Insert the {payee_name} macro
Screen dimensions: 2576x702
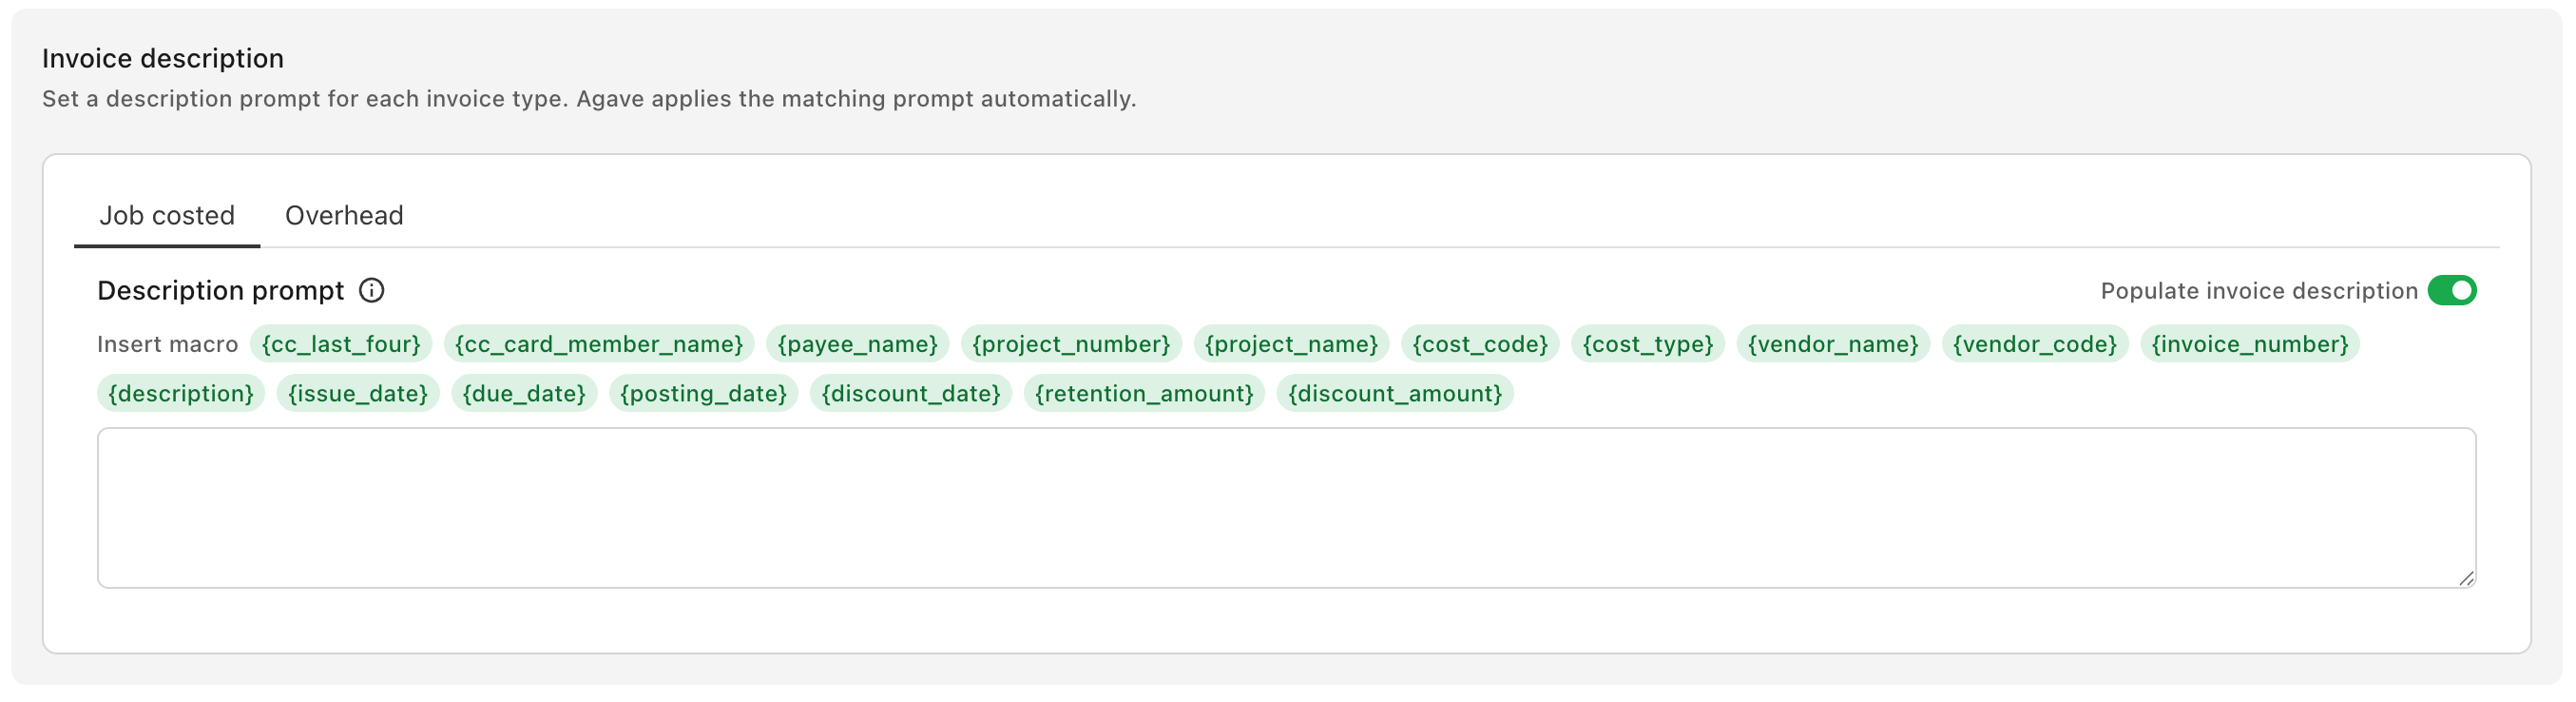pyautogui.click(x=857, y=345)
